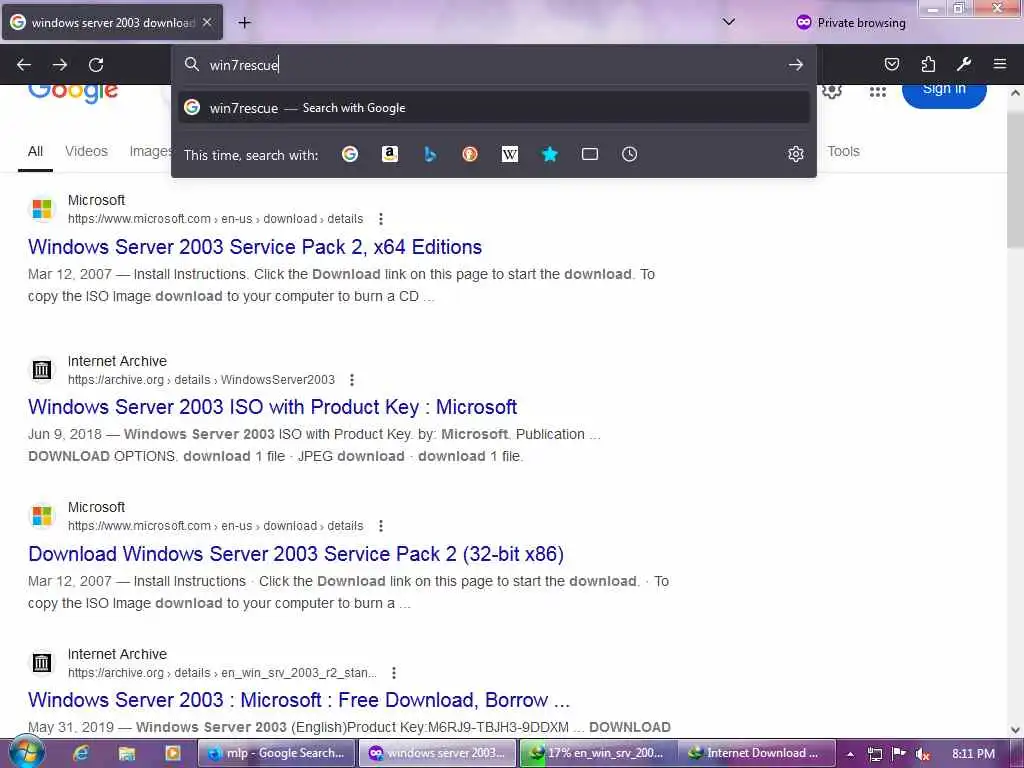Open a new tab with plus button
Screen dimensions: 1024x768
click(244, 23)
